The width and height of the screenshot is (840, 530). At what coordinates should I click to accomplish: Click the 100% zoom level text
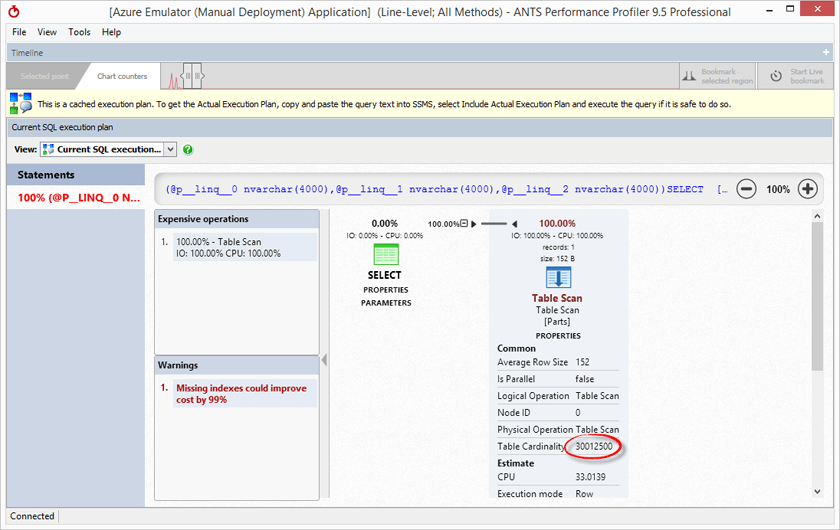pos(777,189)
